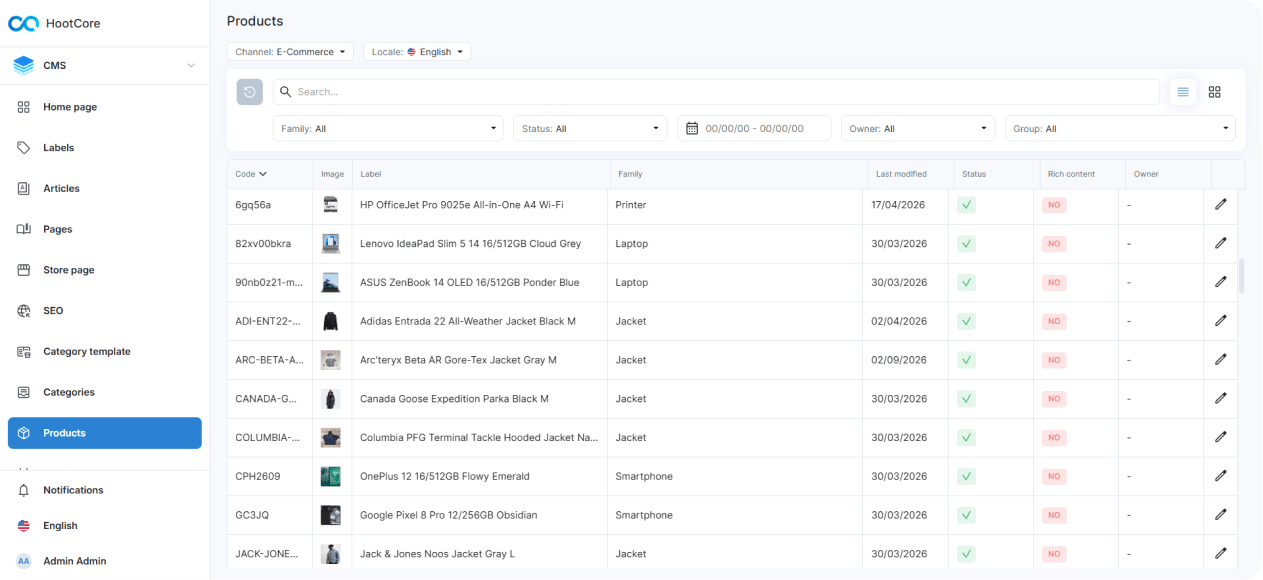Open Store page in the sidebar menu
Screen dimensions: 1263x580
[x=105, y=270]
